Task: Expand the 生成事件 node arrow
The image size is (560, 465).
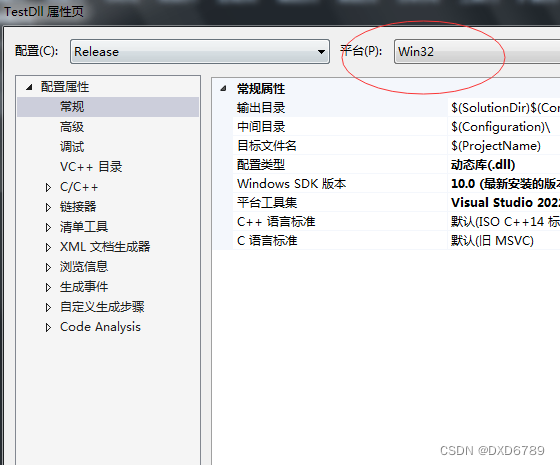Action: (x=48, y=287)
